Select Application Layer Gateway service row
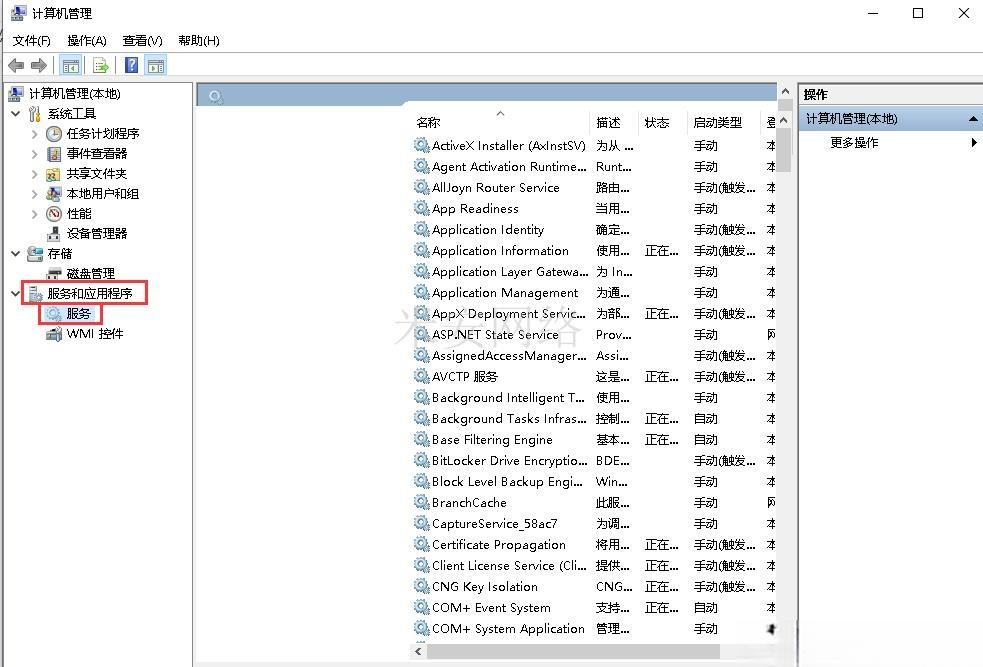 [x=594, y=271]
